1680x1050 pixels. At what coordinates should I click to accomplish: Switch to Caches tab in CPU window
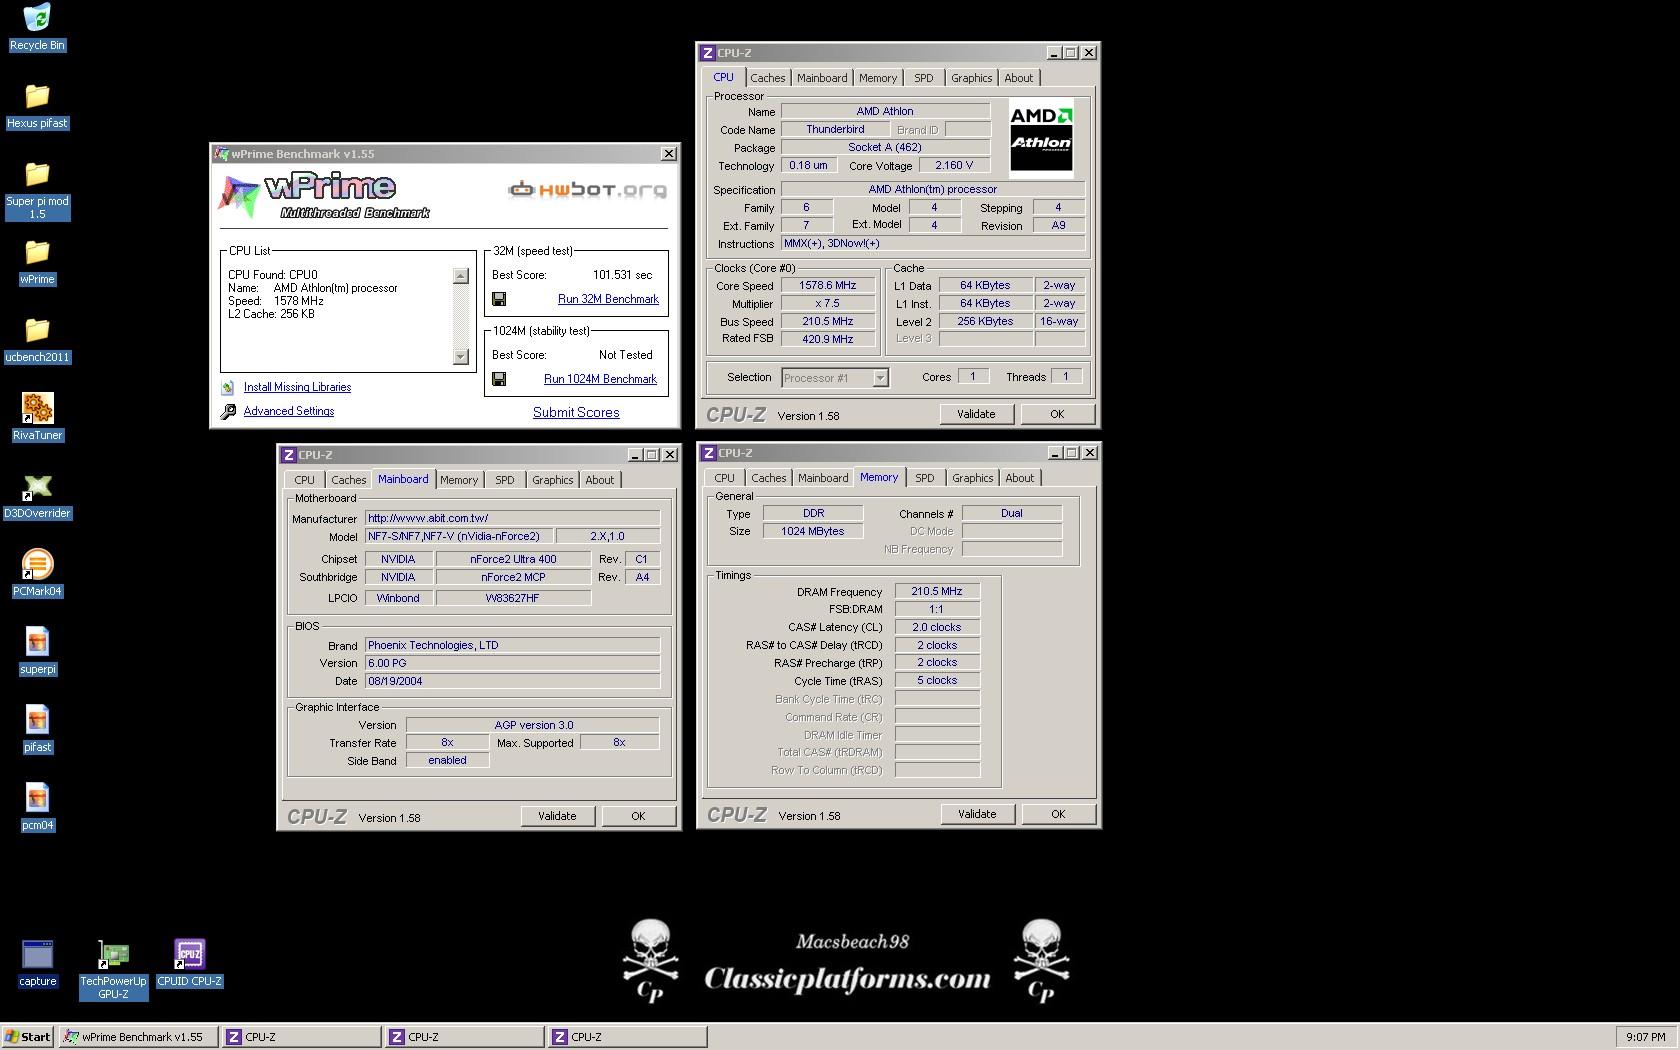[x=768, y=78]
